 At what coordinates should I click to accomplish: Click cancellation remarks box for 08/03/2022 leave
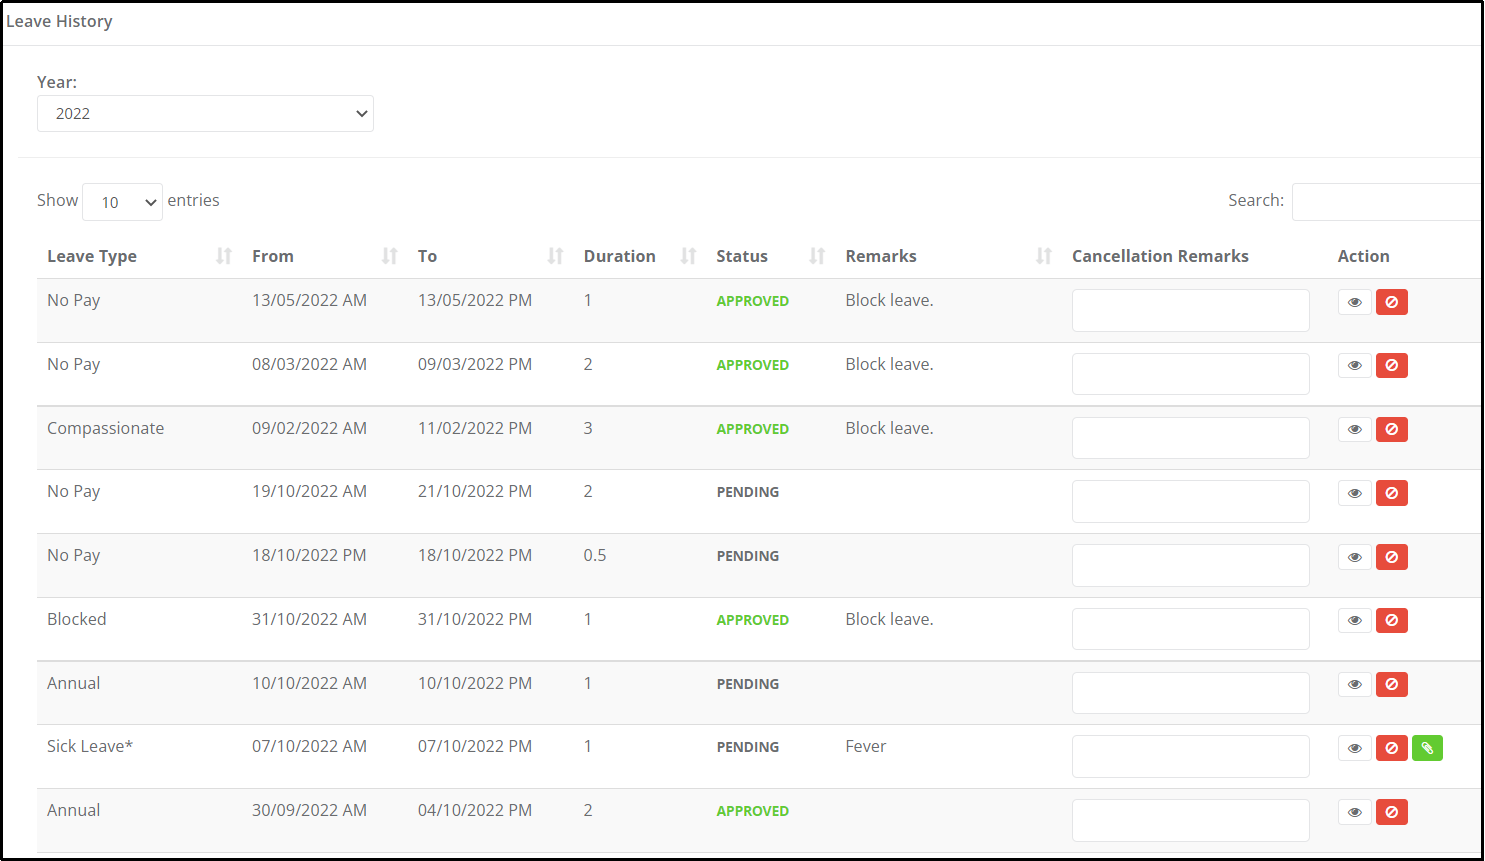[1190, 374]
